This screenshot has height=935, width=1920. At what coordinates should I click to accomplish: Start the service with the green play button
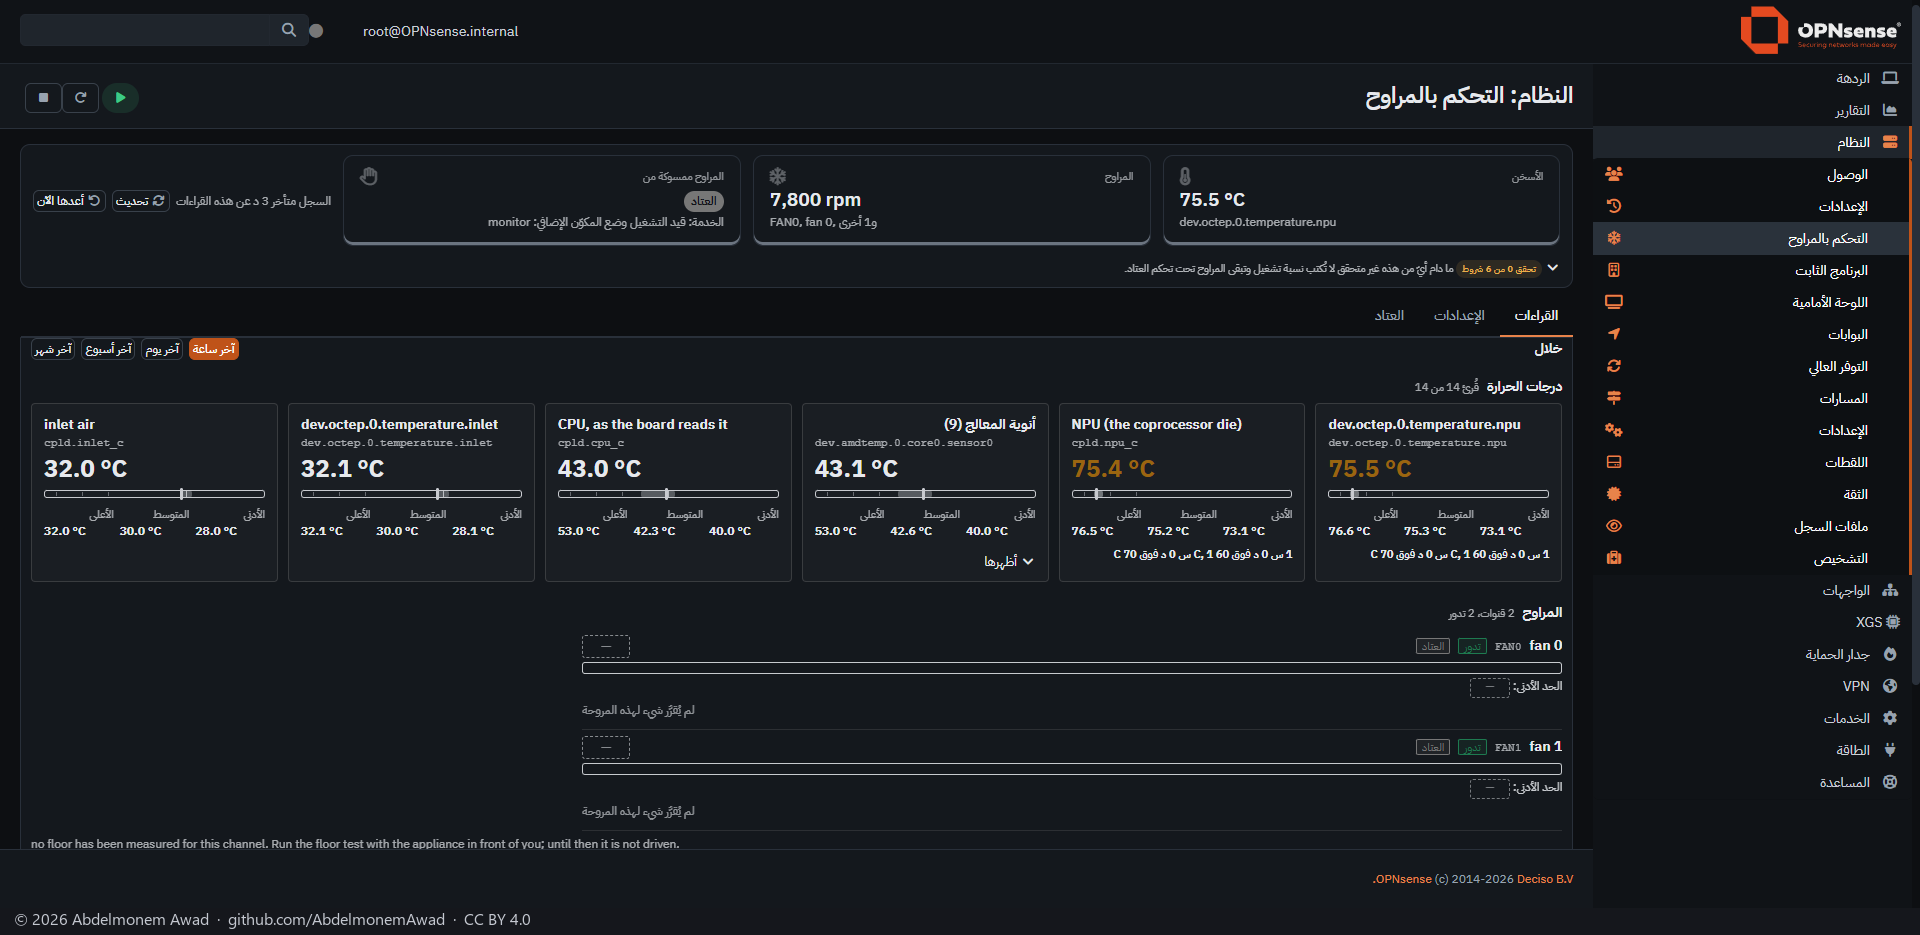(x=120, y=98)
